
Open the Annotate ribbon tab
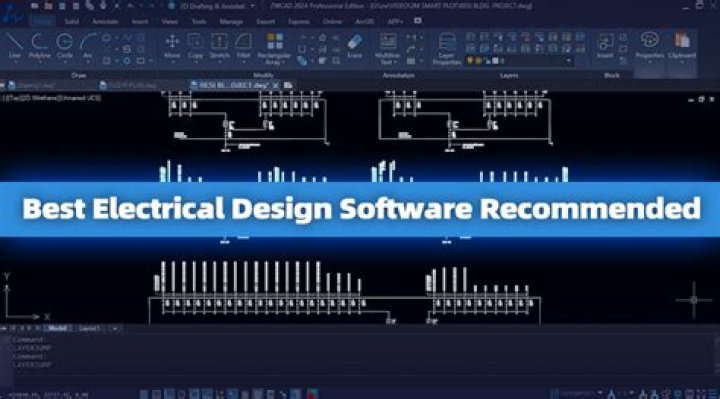(x=105, y=21)
